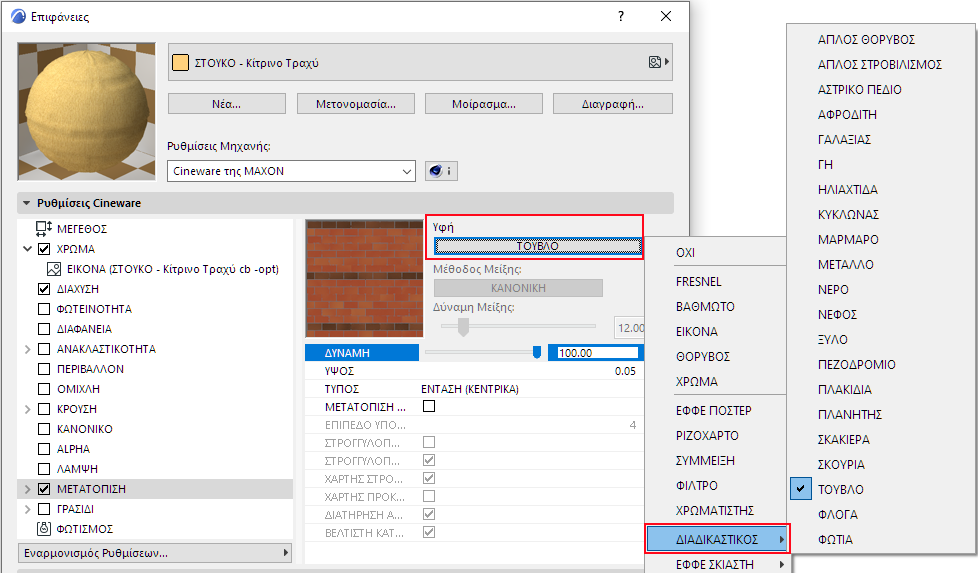Choose ΕΦΦΕ ΠΟΣΤΕΡ menu entry
Viewport: 978px width, 573px height.
(x=714, y=410)
